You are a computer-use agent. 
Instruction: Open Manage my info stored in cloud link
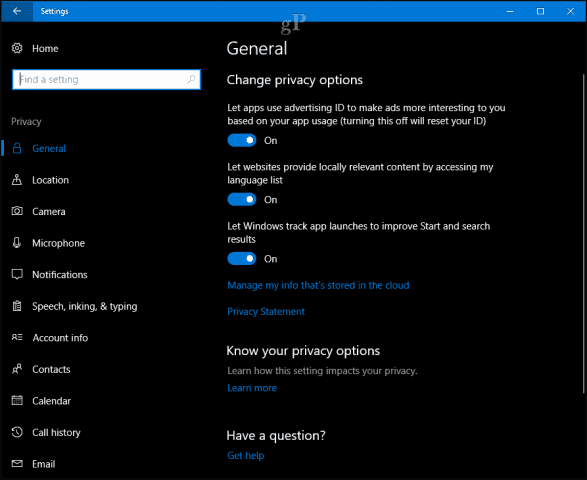pos(318,285)
